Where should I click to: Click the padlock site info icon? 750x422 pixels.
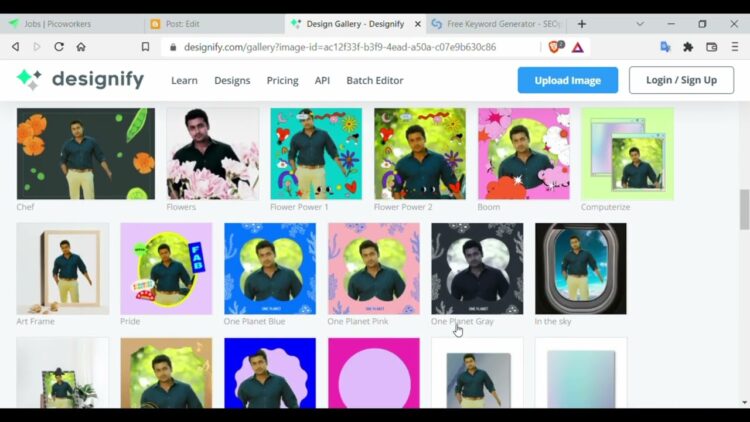(x=173, y=47)
